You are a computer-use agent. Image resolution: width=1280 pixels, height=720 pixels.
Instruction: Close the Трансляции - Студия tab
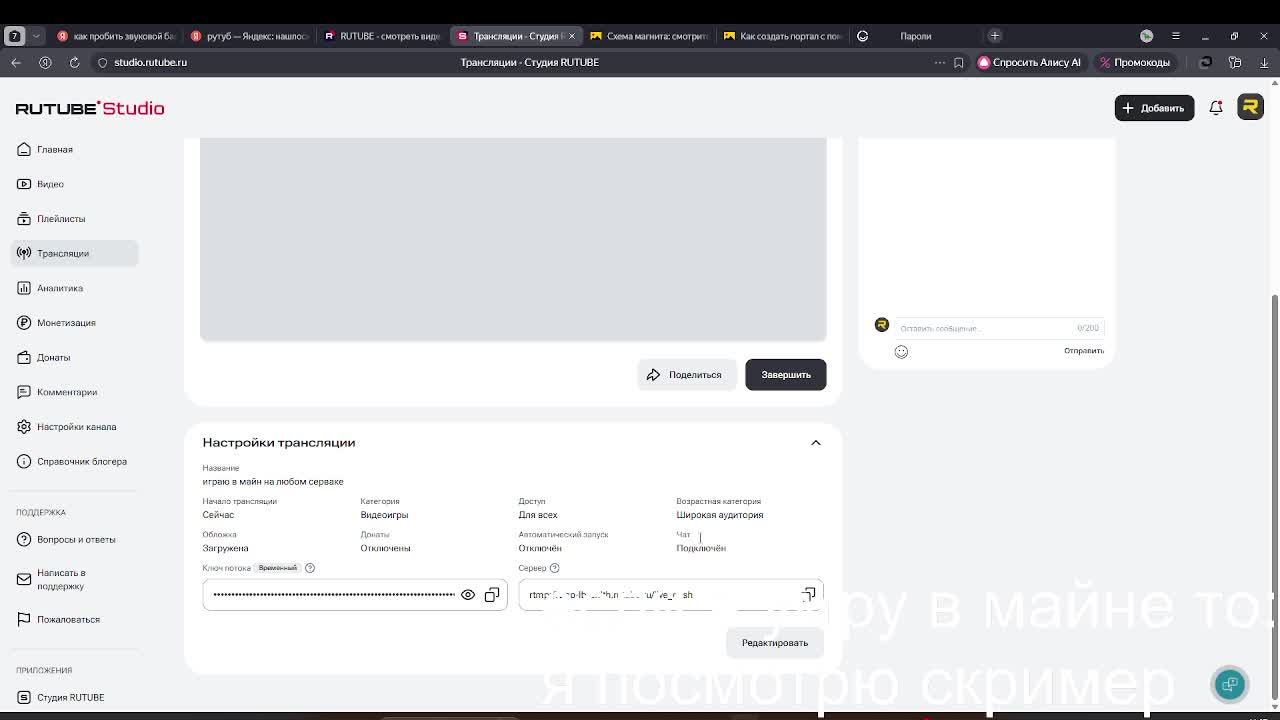point(572,36)
